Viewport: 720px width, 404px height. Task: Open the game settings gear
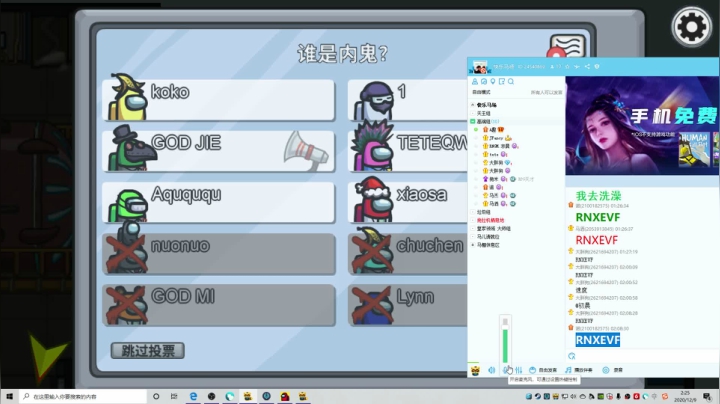(x=692, y=28)
